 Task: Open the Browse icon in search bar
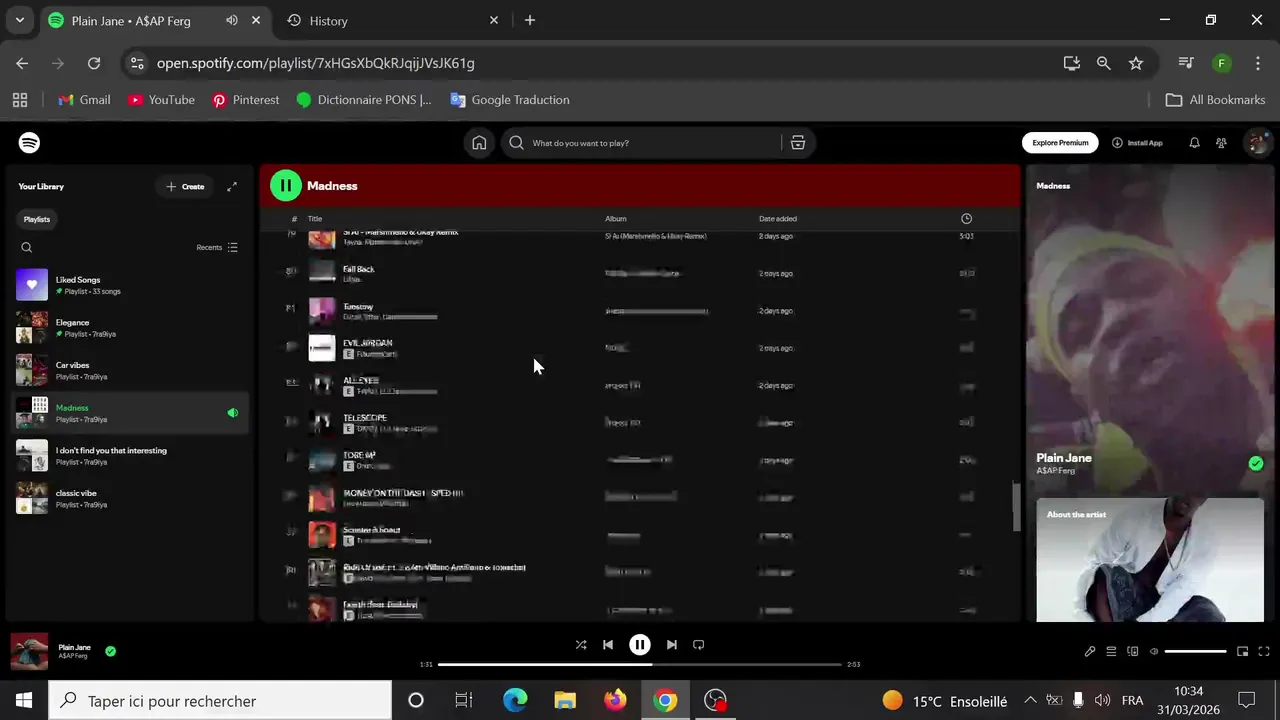798,143
